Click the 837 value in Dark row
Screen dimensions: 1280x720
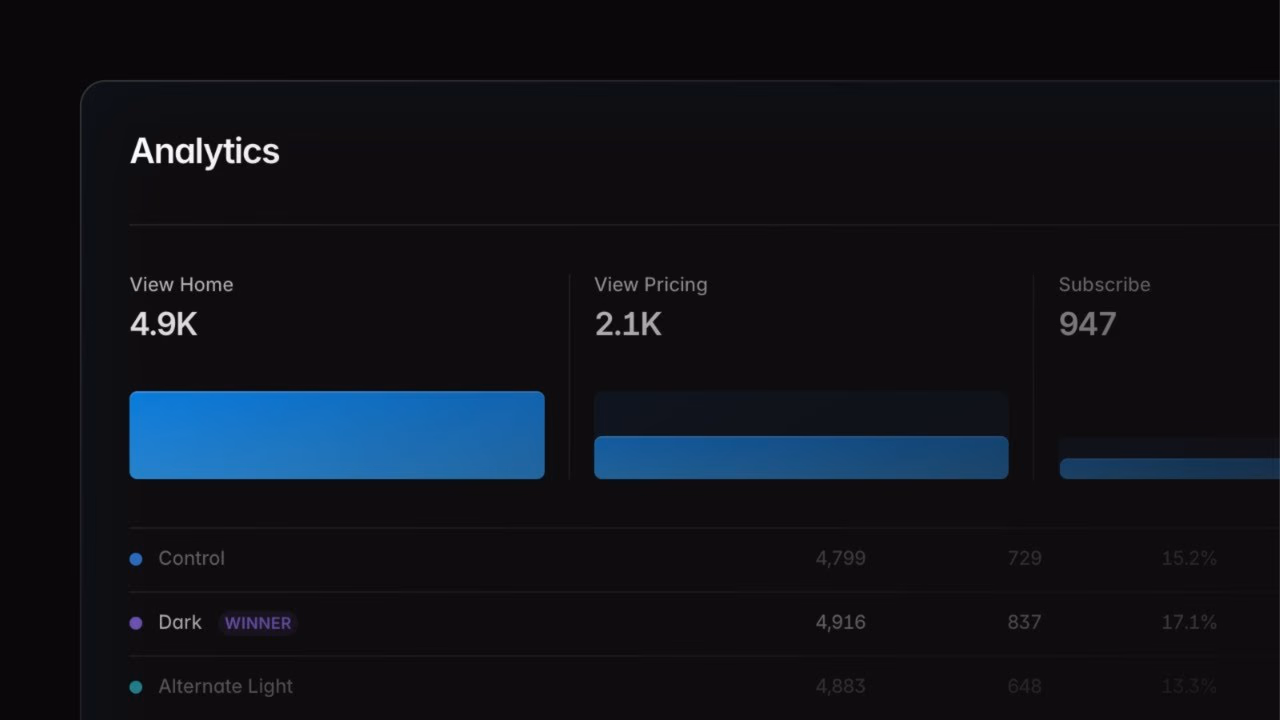pos(1024,622)
